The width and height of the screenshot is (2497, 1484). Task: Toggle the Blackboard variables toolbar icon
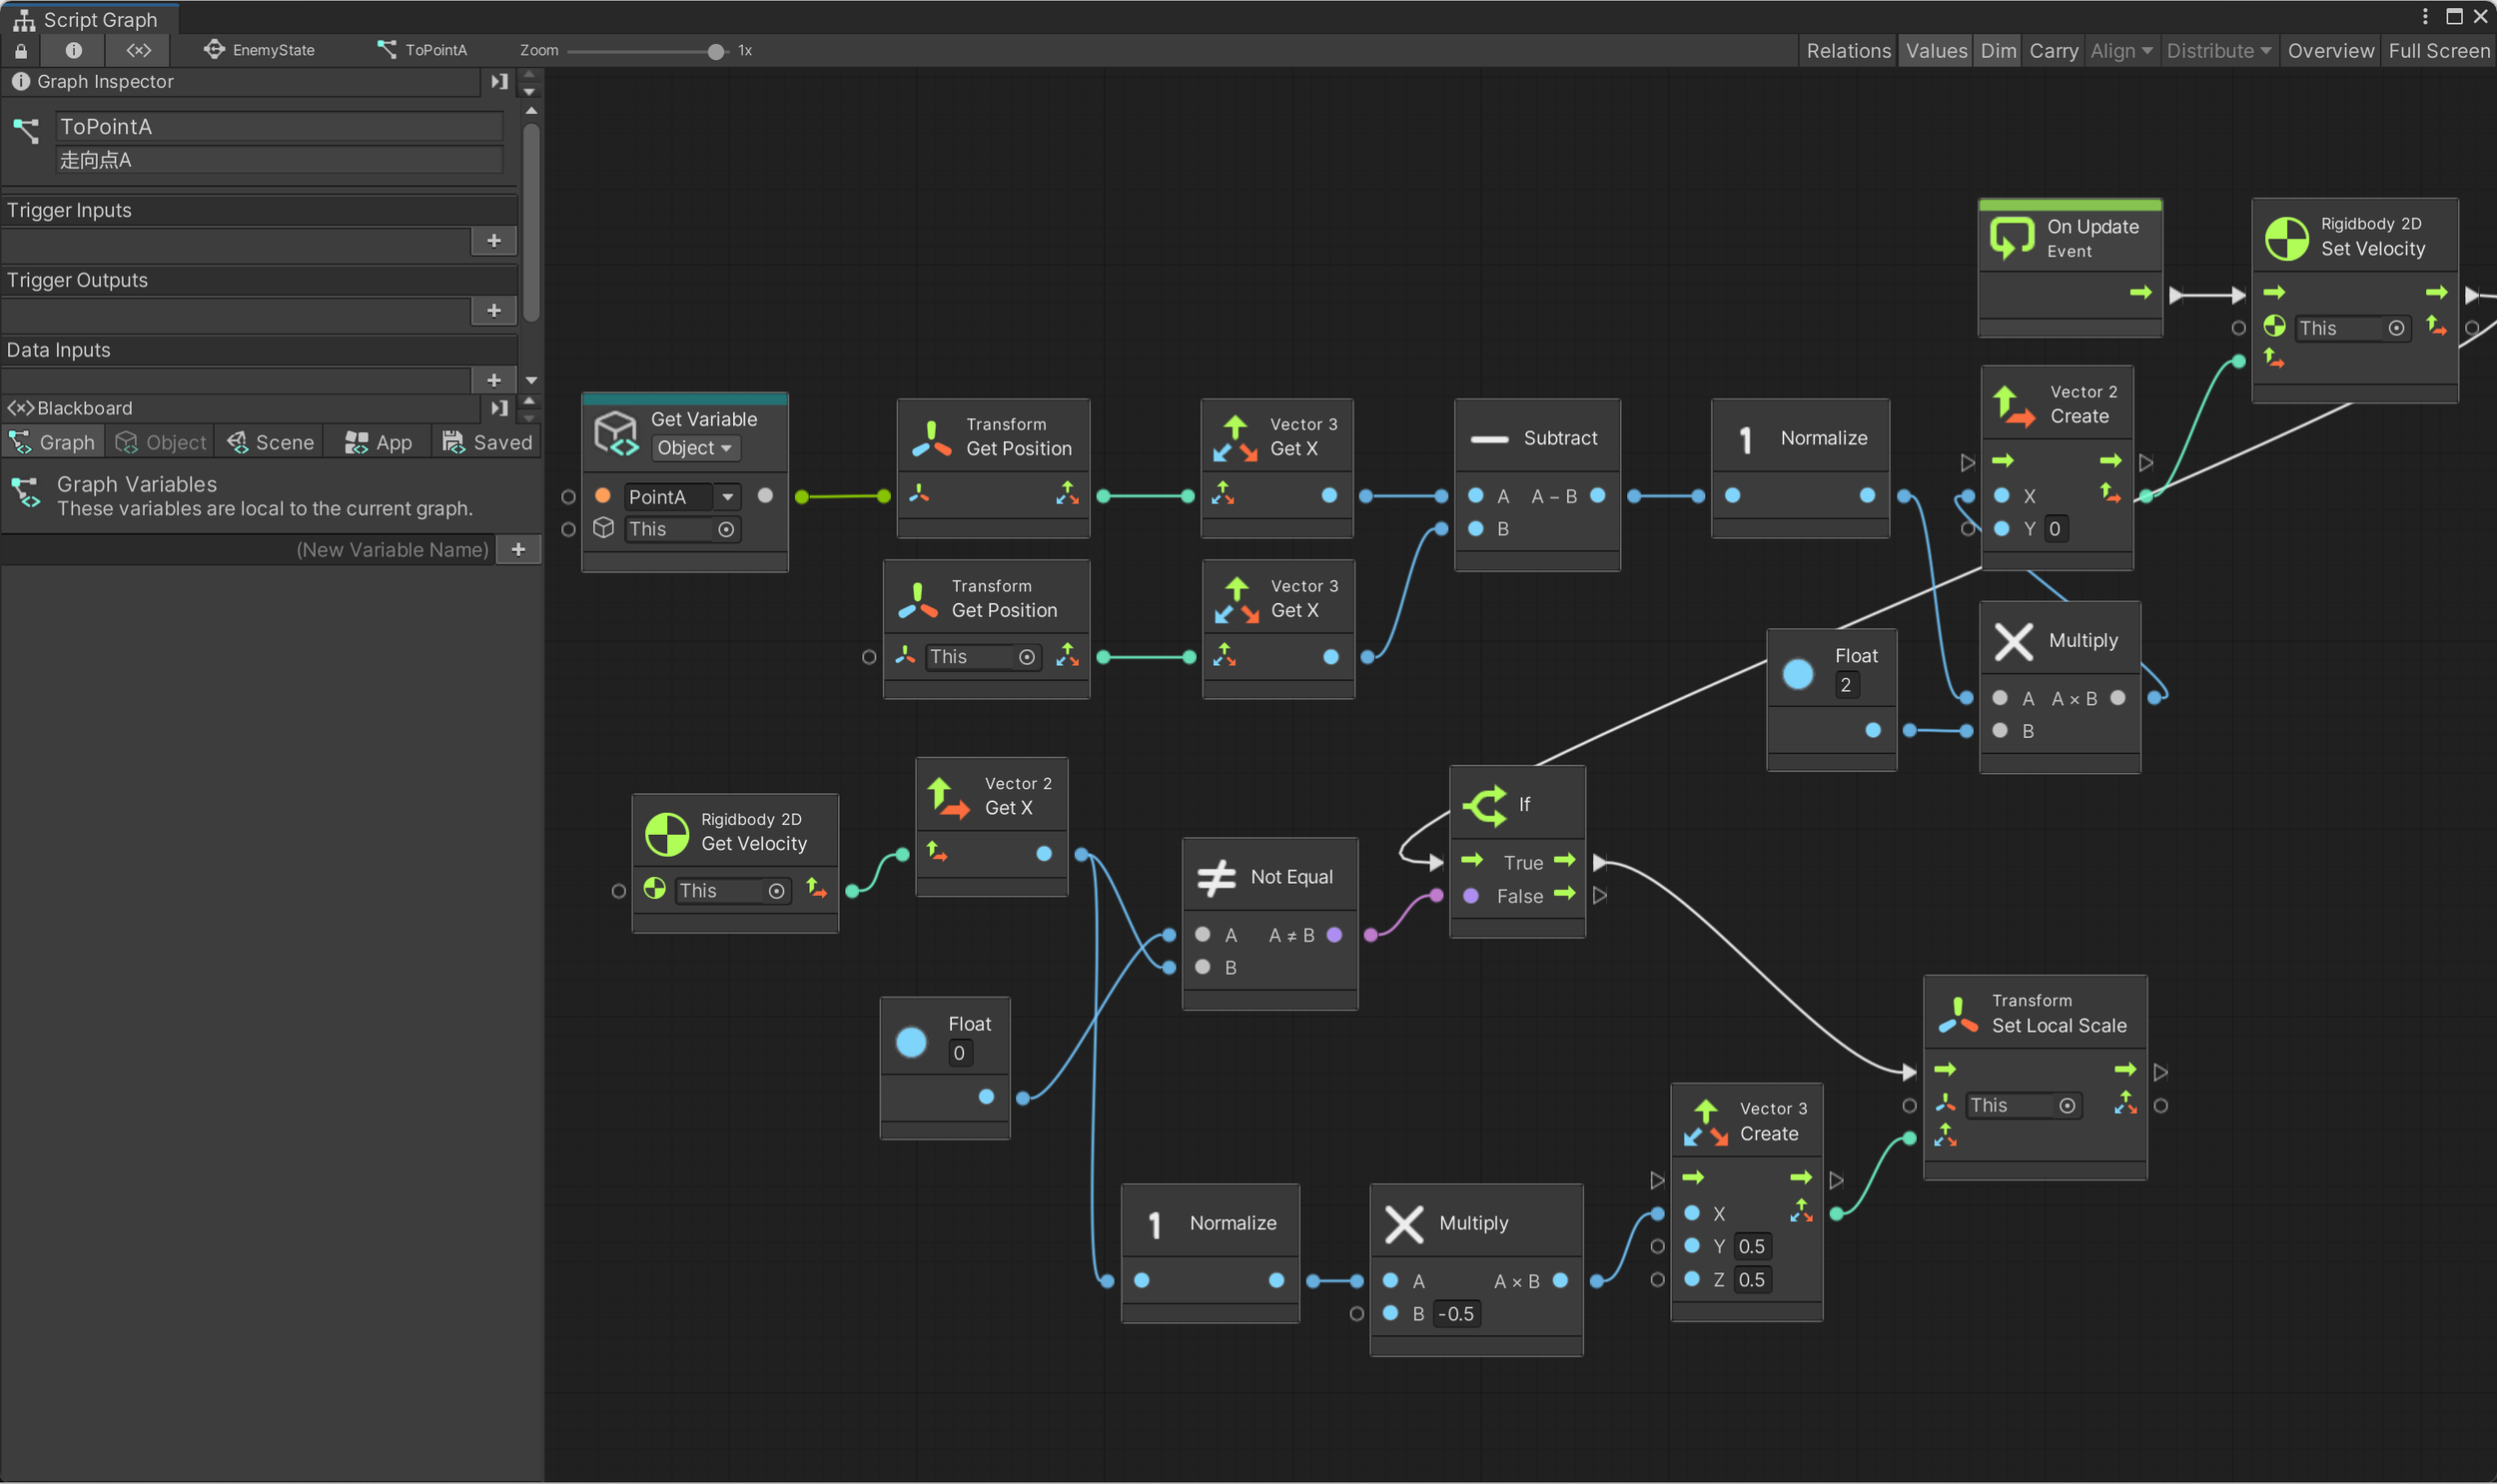pos(138,50)
